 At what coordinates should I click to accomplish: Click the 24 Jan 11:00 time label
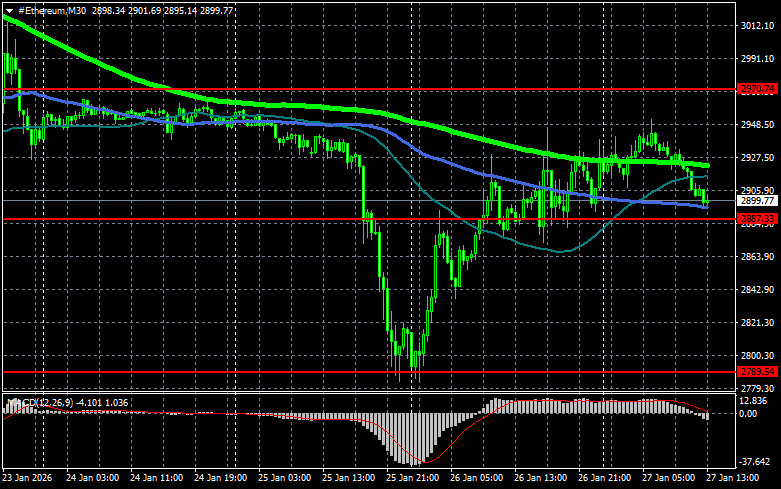click(x=156, y=478)
